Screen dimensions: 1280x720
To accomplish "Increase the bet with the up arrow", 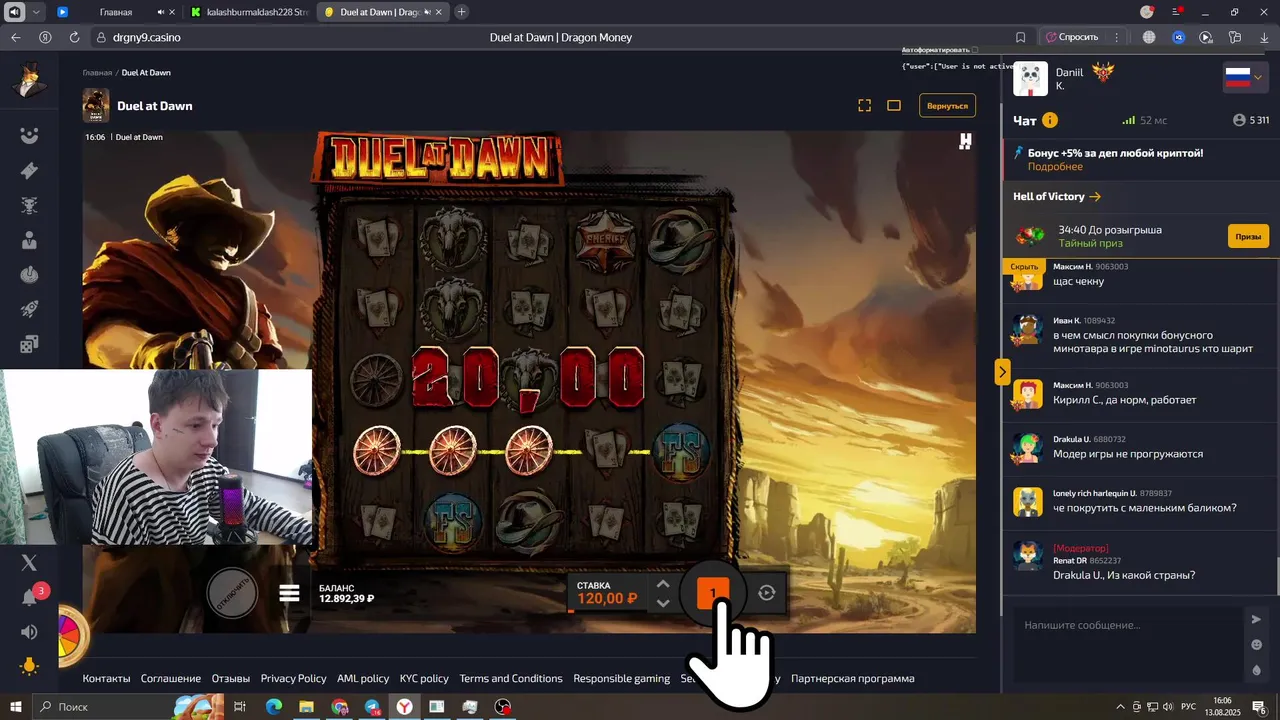I will (662, 584).
